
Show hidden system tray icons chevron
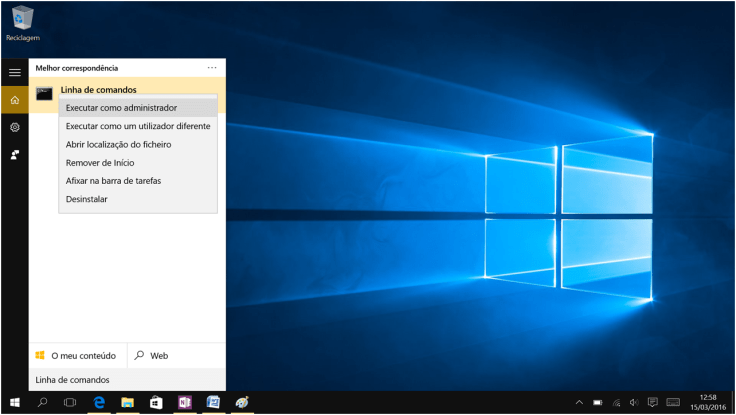pos(580,402)
